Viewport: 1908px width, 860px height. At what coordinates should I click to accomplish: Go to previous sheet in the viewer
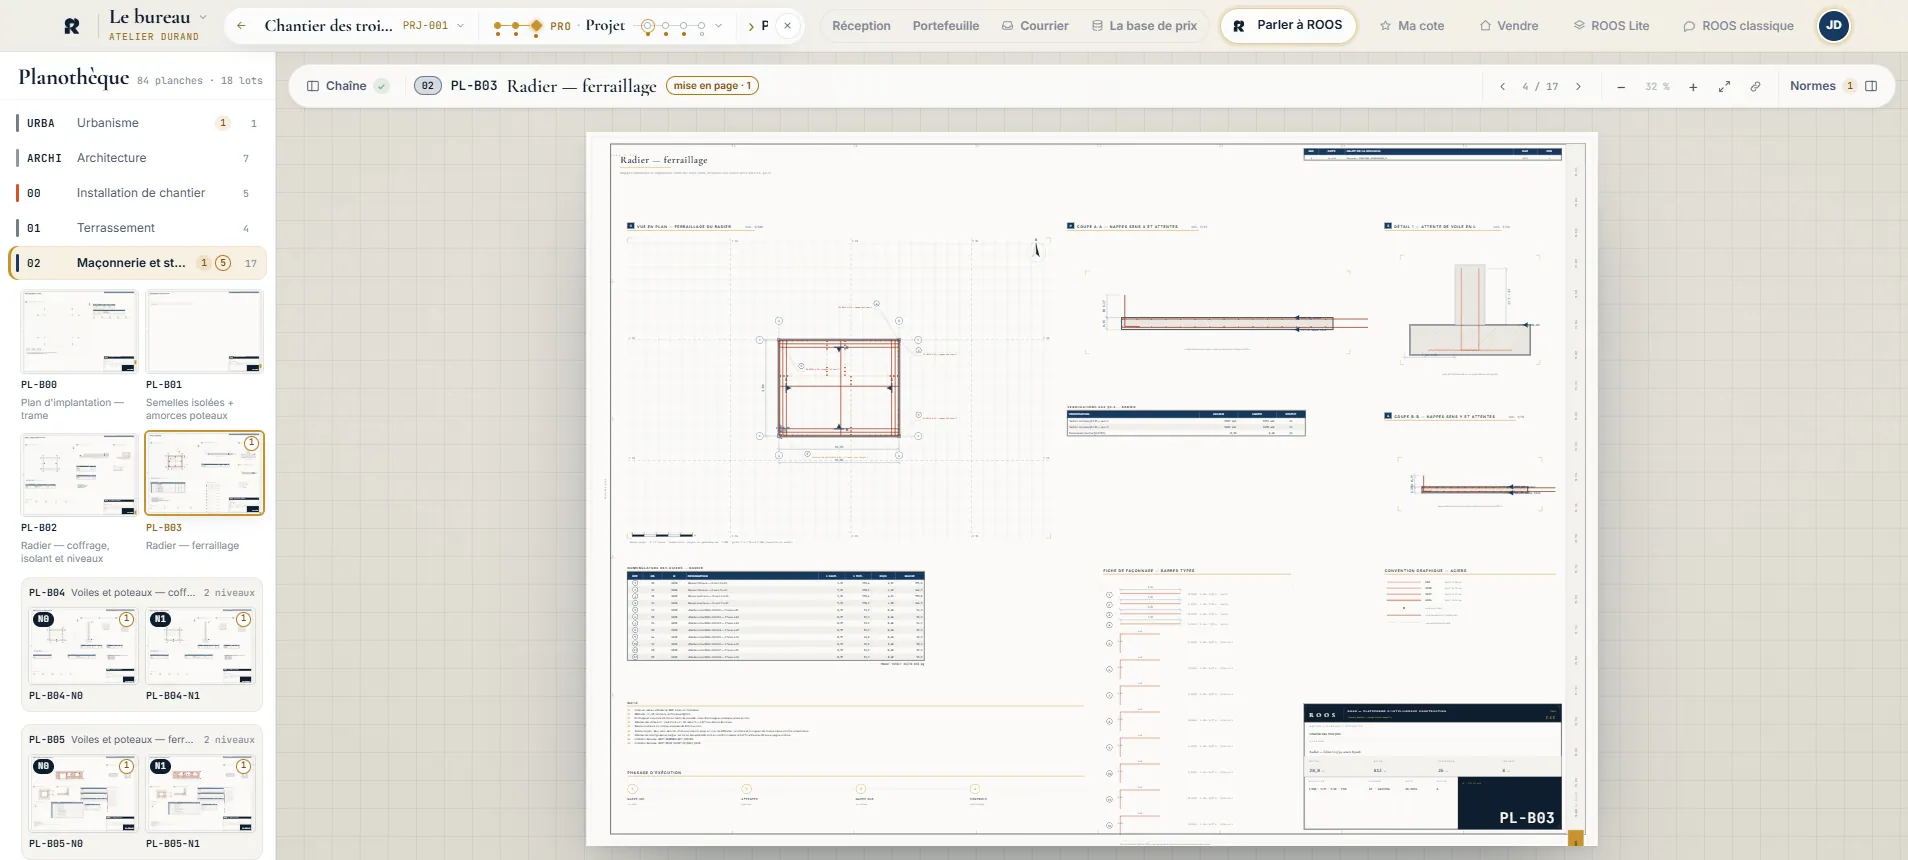[x=1502, y=87]
